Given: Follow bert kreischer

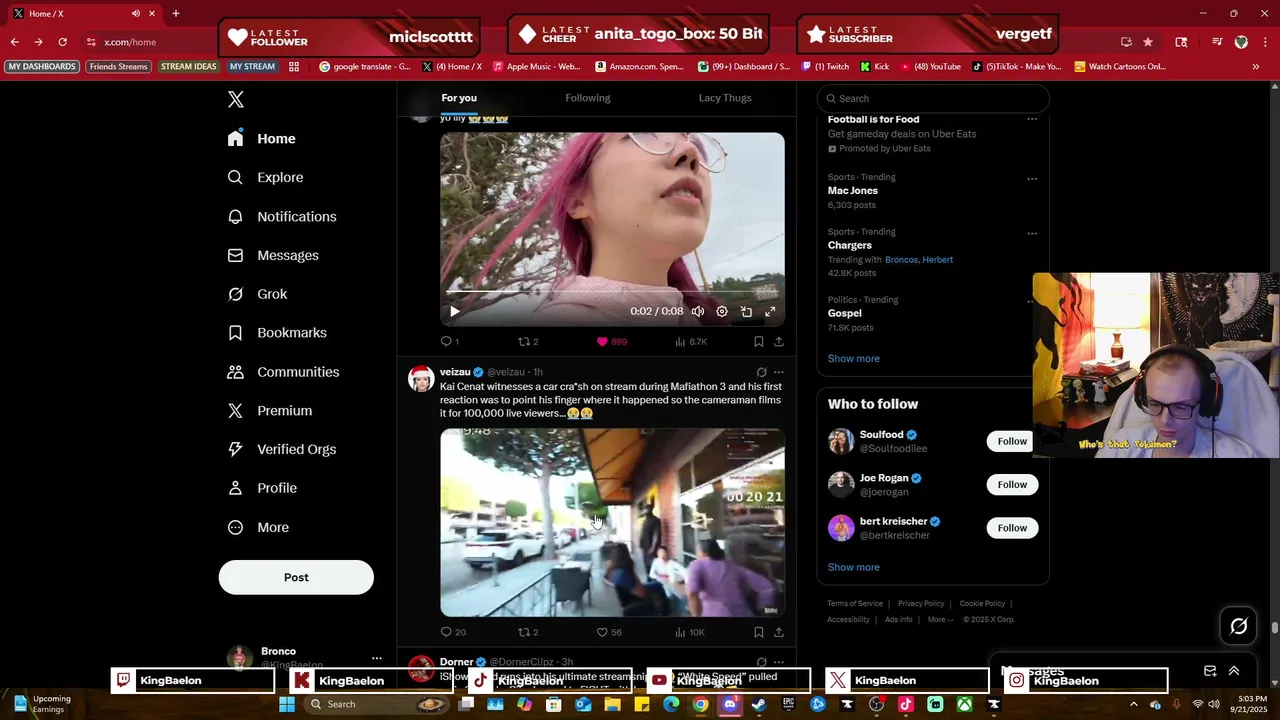Looking at the screenshot, I should pyautogui.click(x=1012, y=527).
